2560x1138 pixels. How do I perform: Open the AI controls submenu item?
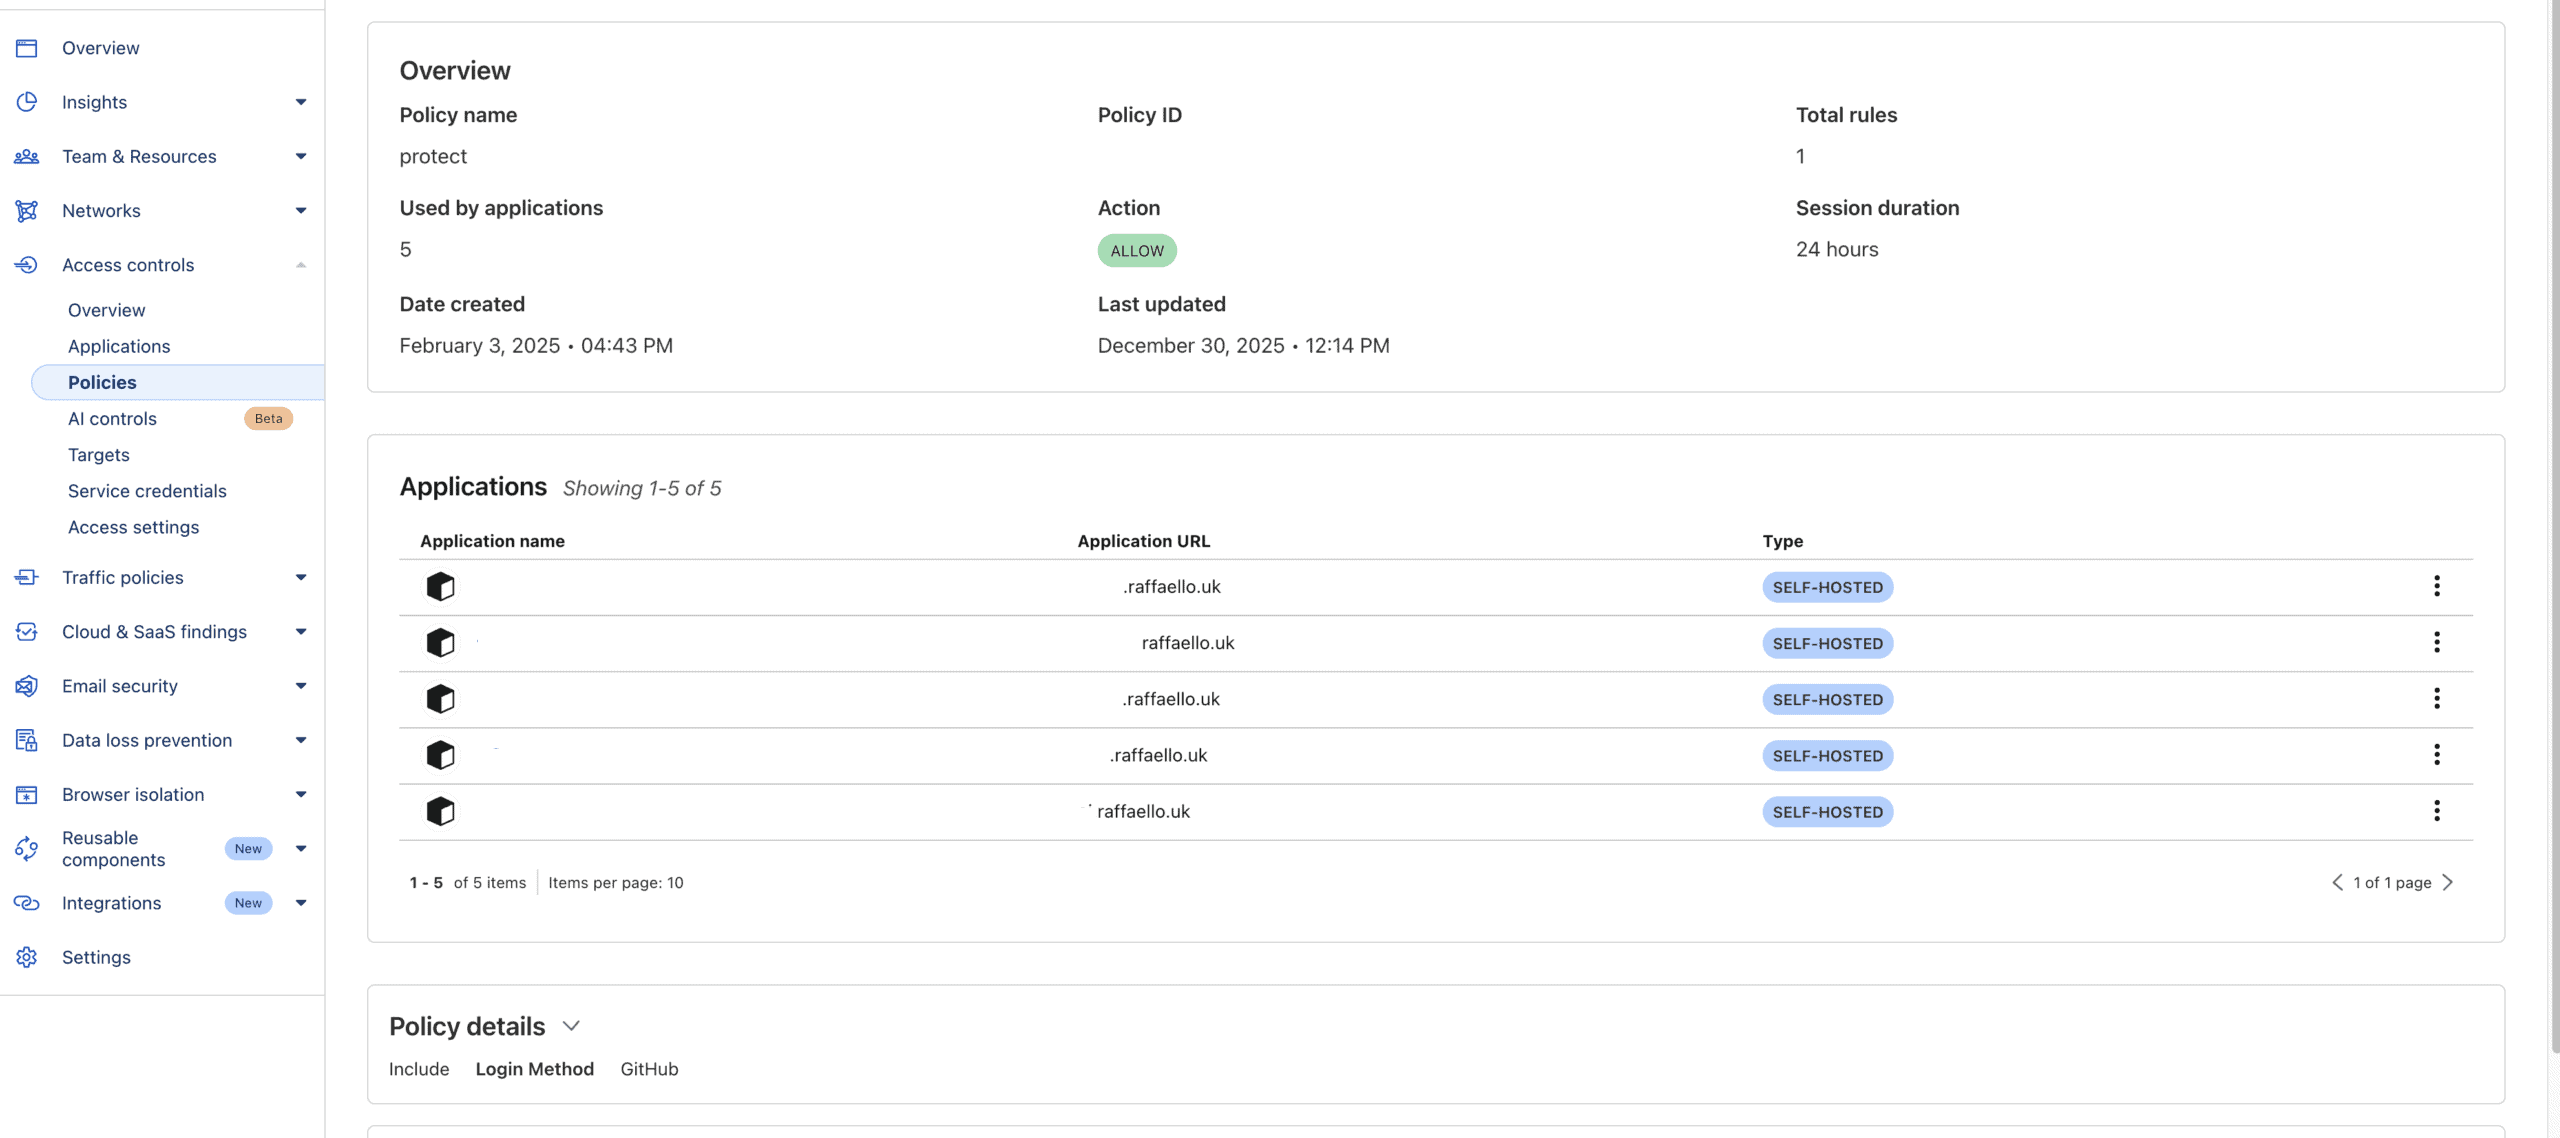tap(112, 419)
